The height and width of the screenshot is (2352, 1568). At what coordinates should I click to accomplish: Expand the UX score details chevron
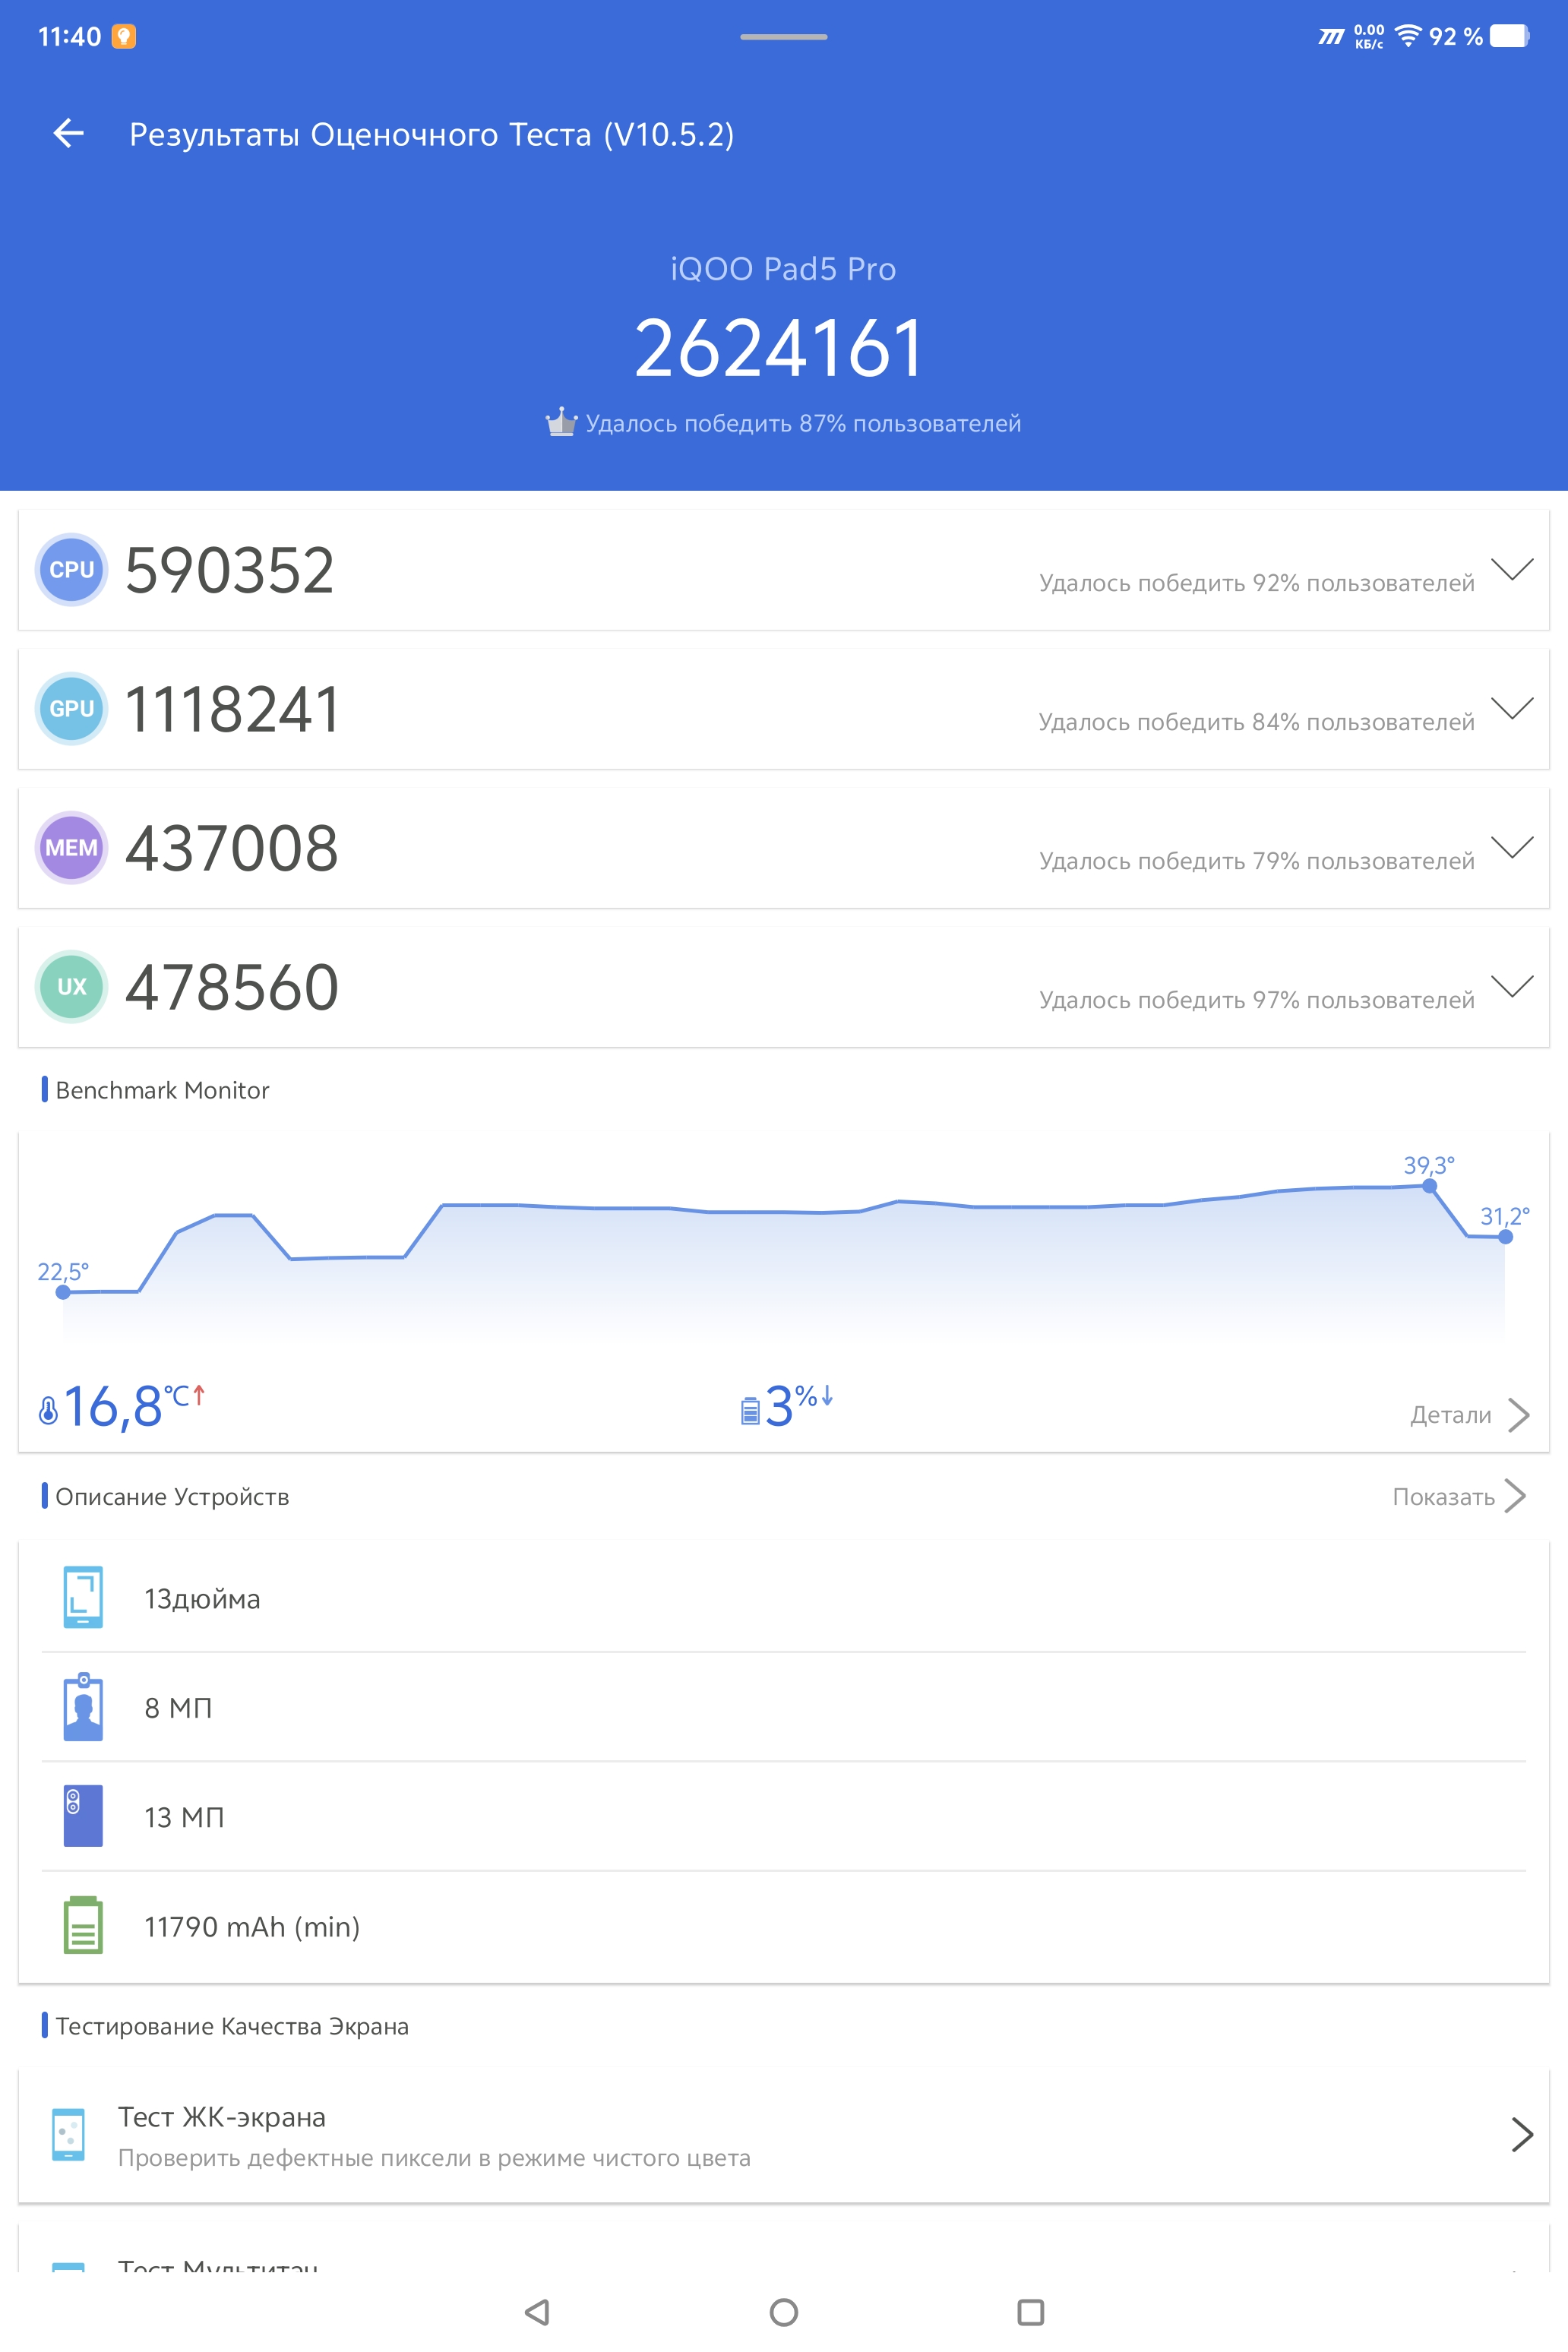tap(1512, 986)
